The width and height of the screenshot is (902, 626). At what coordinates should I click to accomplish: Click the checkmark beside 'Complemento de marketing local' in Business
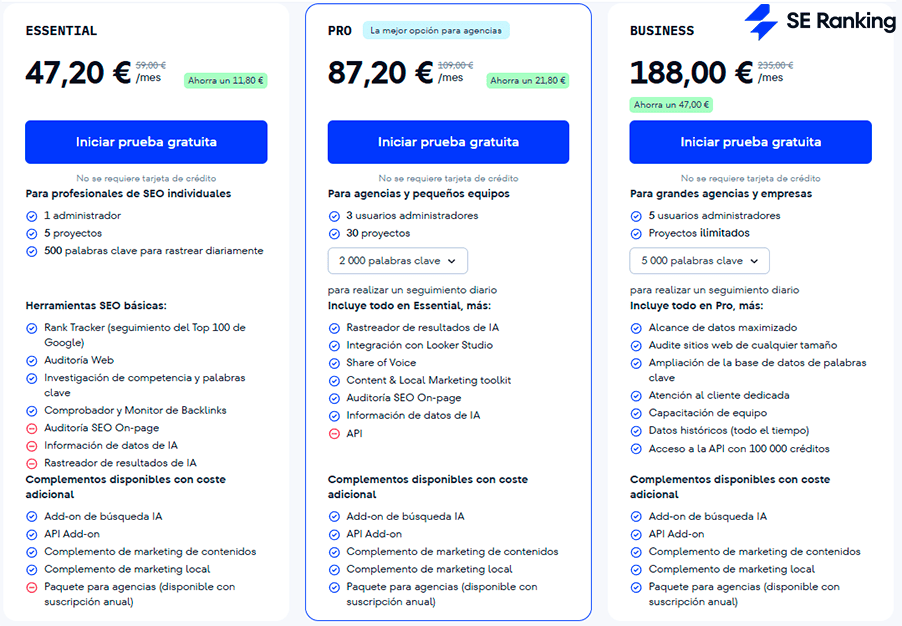pos(635,569)
